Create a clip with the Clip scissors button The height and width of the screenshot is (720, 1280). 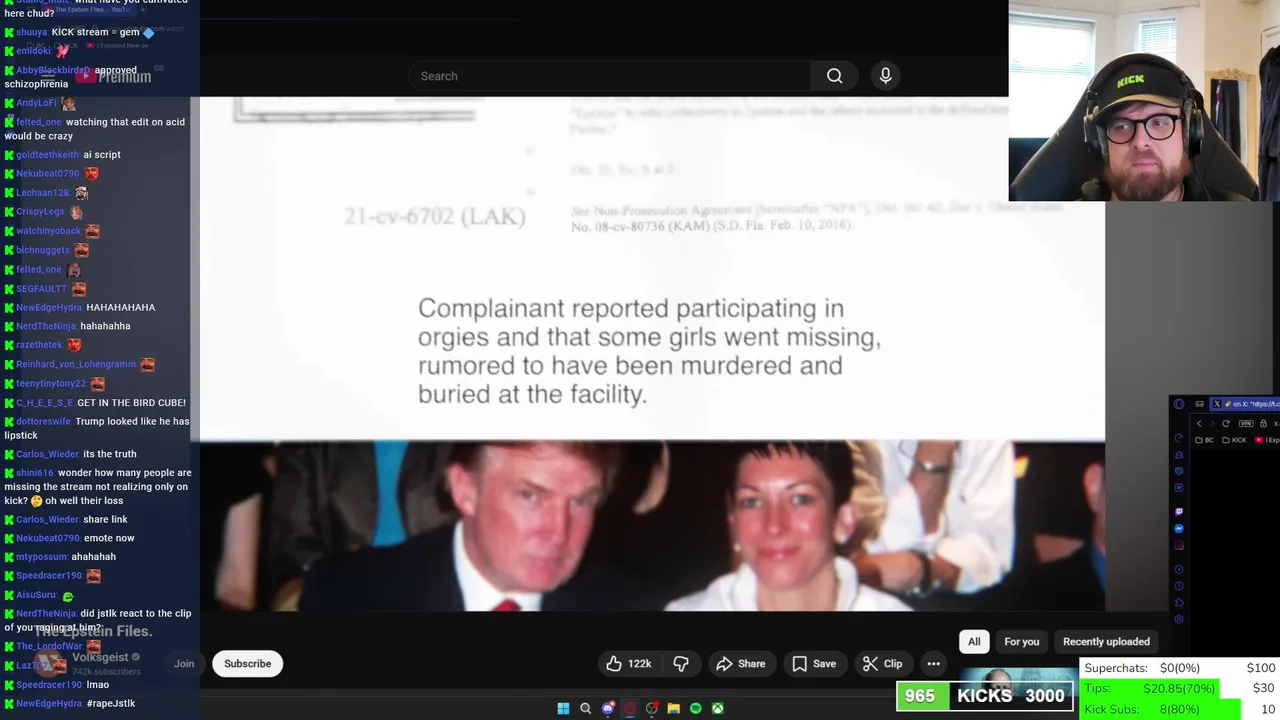[883, 663]
